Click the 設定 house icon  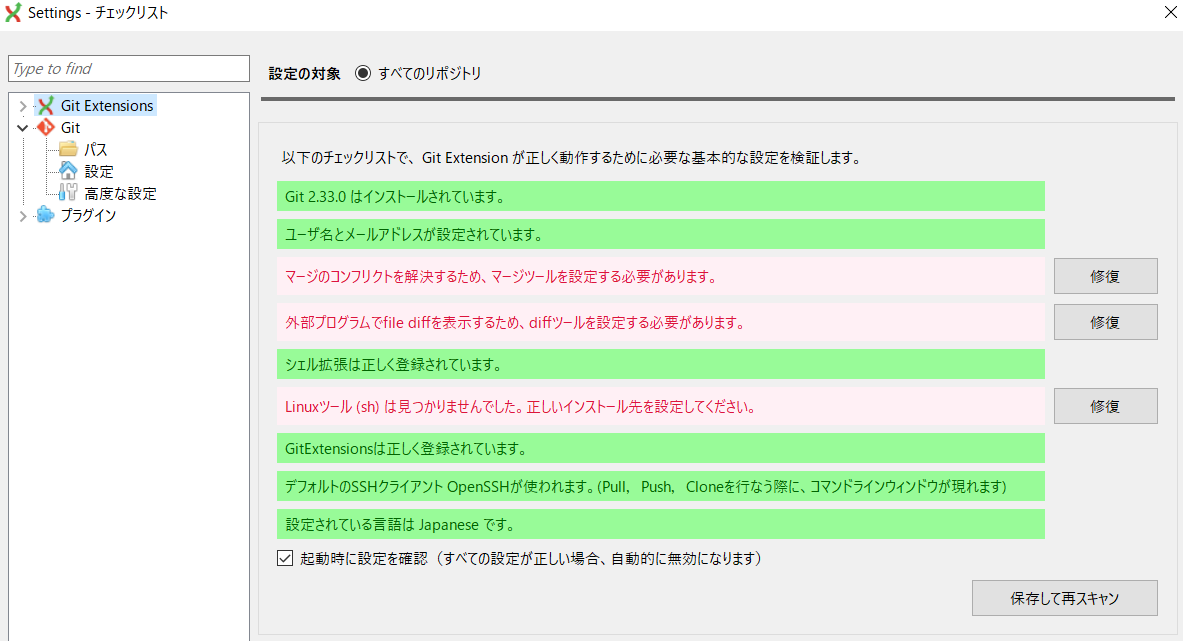click(x=68, y=172)
